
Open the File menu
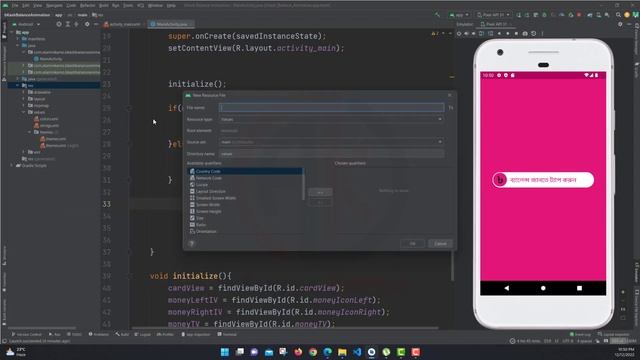15,6
